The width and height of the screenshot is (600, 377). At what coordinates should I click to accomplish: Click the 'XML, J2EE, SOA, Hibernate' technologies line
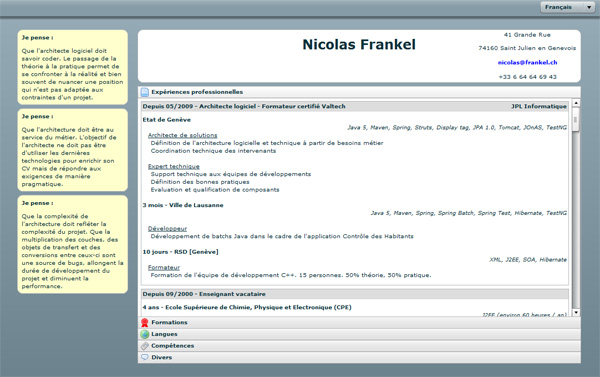point(528,260)
